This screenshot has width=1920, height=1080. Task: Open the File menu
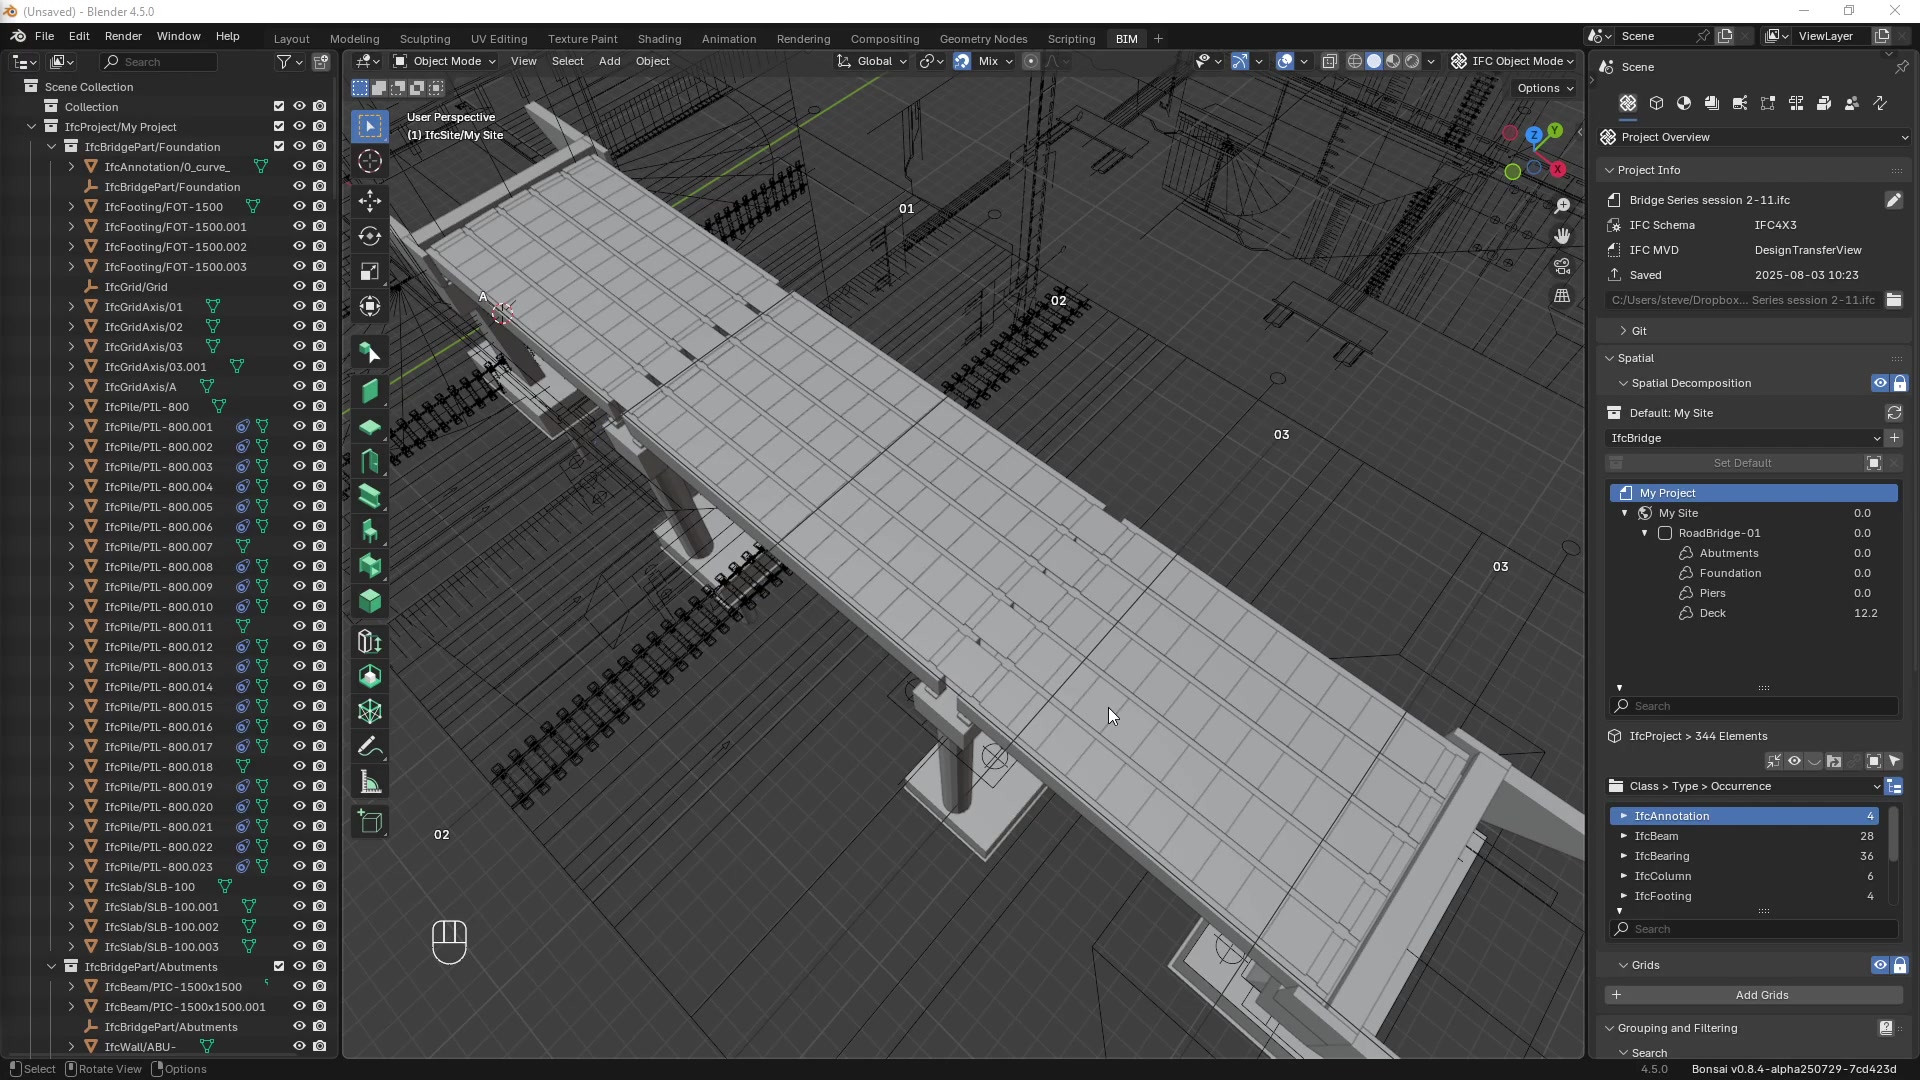44,36
